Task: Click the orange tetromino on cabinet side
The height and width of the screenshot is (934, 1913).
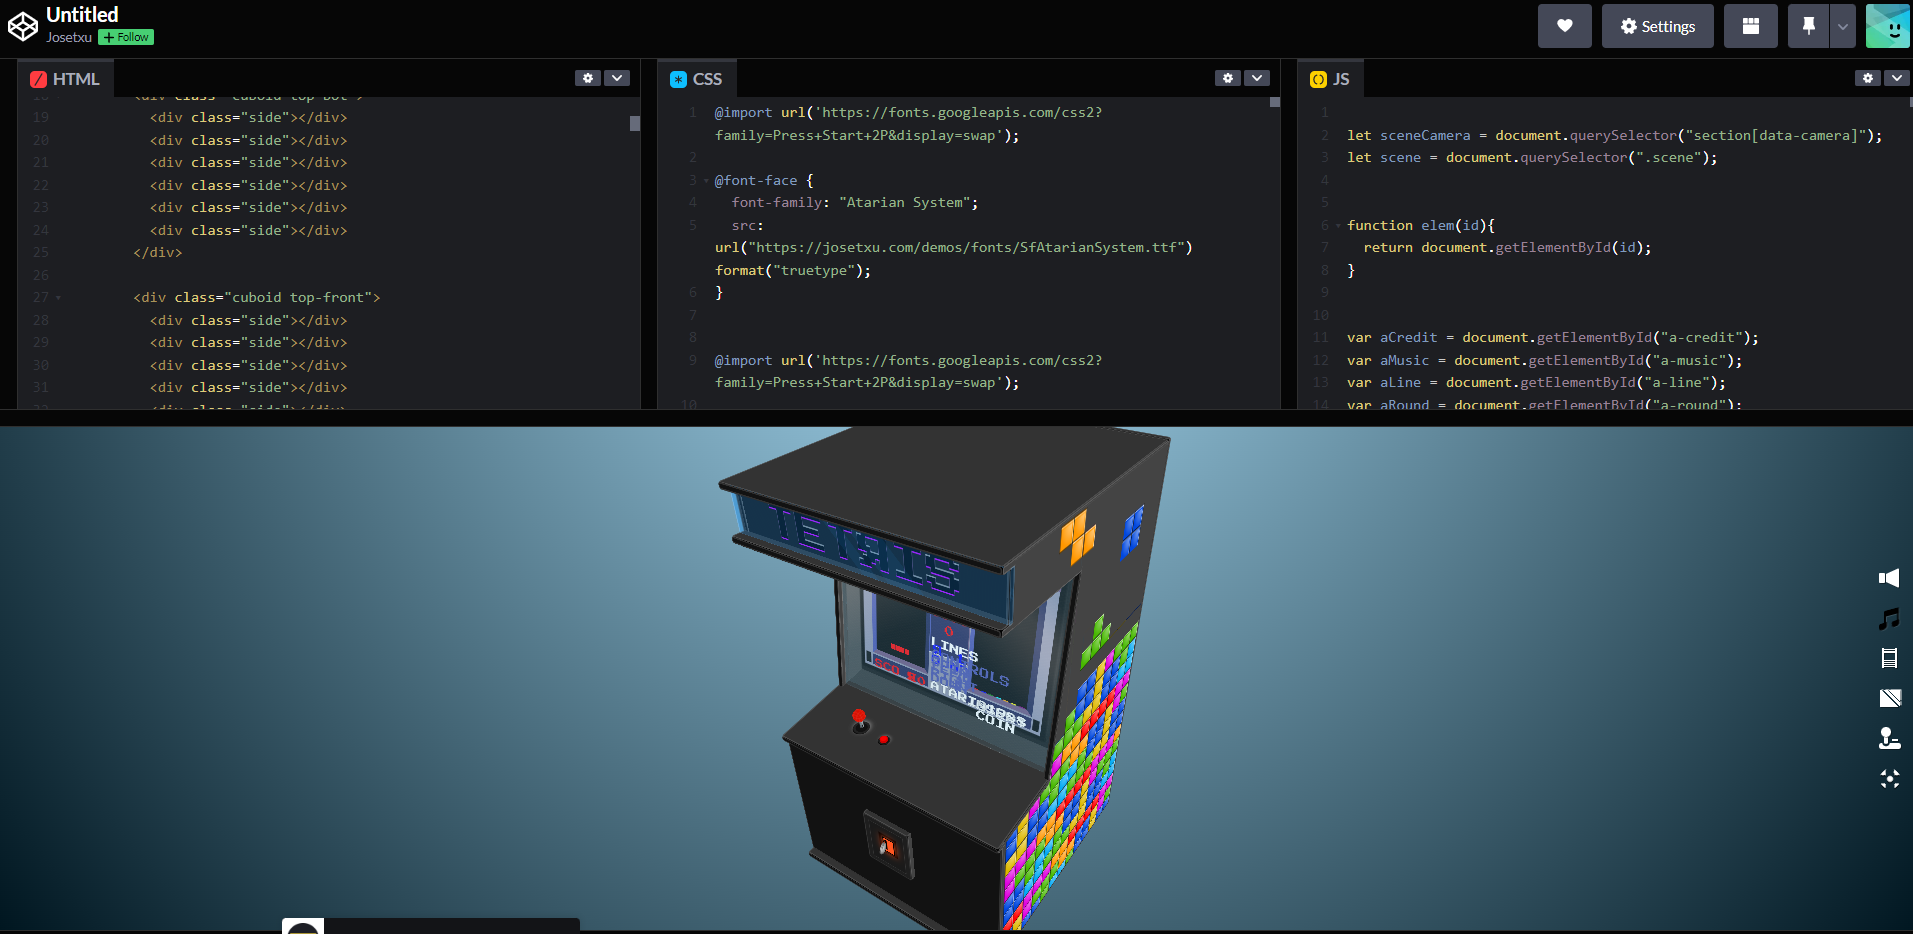Action: click(x=1077, y=537)
